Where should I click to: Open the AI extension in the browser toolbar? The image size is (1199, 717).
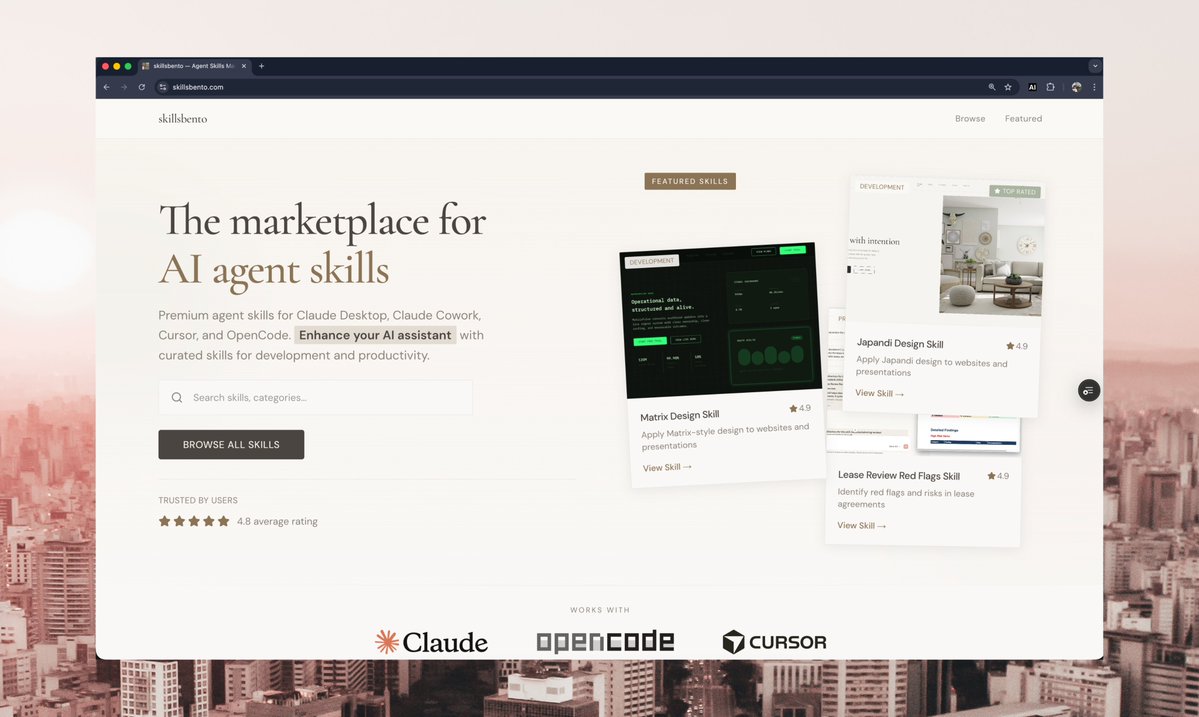point(1032,87)
